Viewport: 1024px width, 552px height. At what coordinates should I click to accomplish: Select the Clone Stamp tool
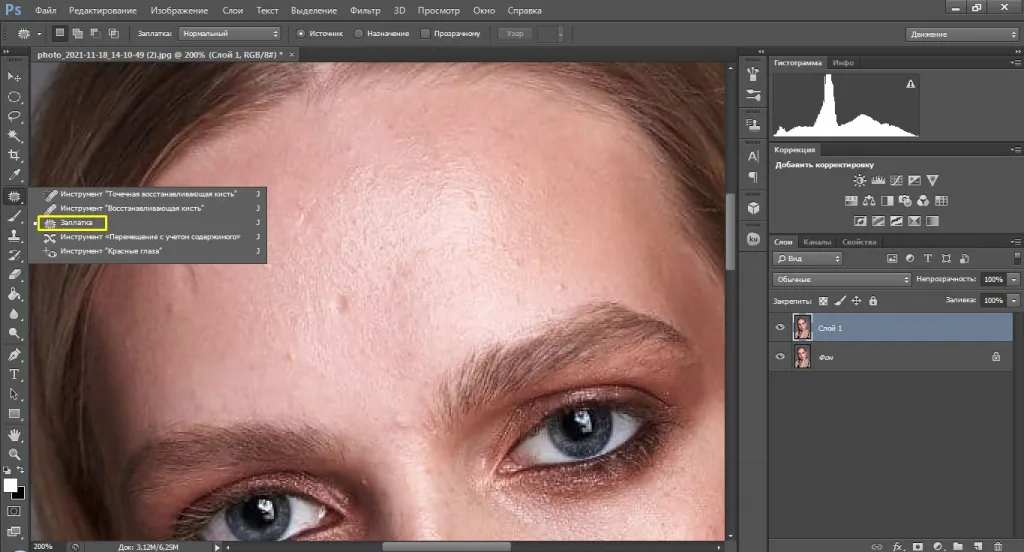pyautogui.click(x=14, y=236)
